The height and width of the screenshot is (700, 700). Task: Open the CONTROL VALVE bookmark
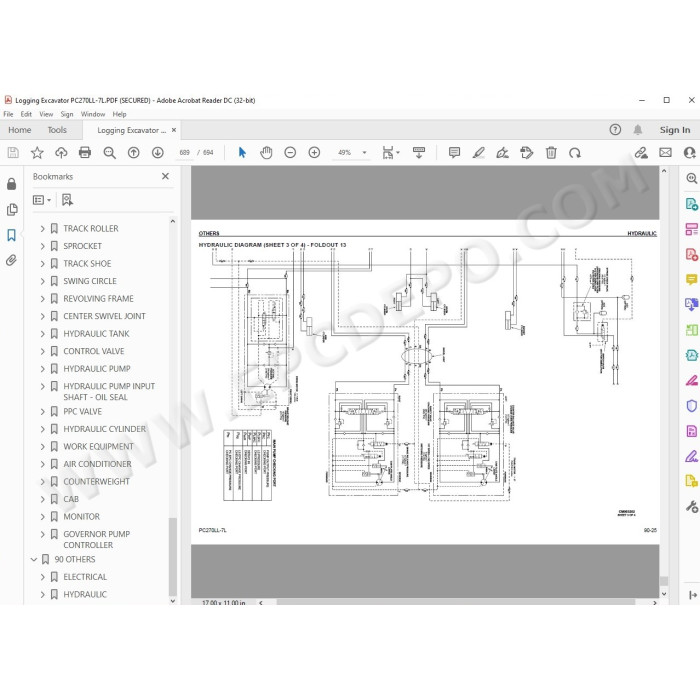[94, 351]
